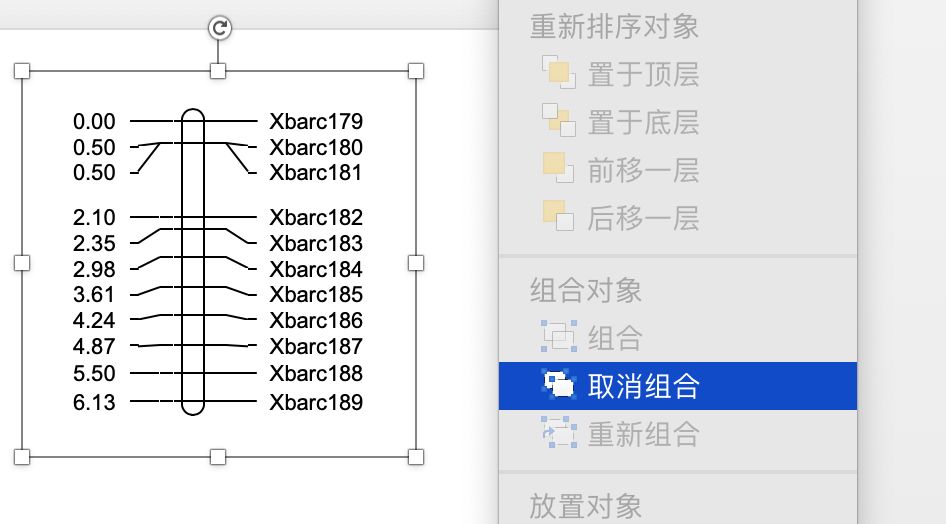This screenshot has width=946, height=524.
Task: Click the 3.61 position value
Action: tap(94, 294)
